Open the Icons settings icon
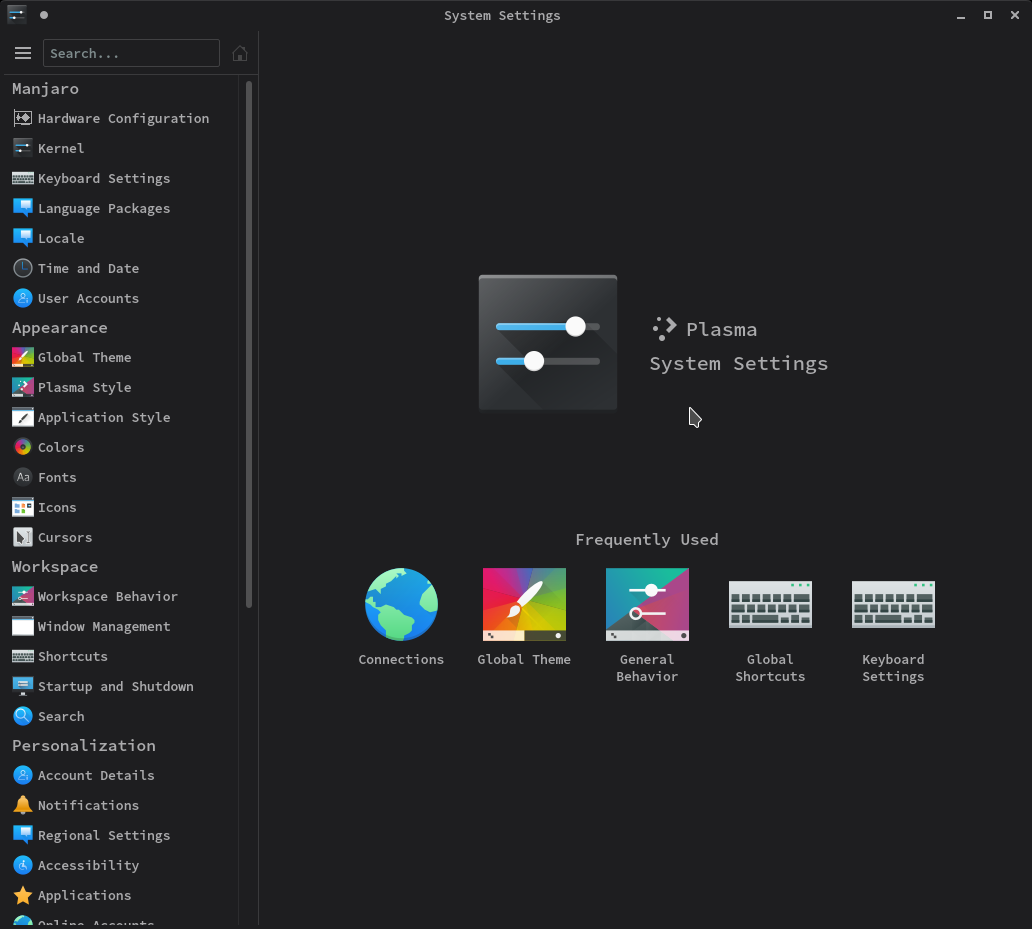Viewport: 1032px width, 929px height. click(23, 507)
